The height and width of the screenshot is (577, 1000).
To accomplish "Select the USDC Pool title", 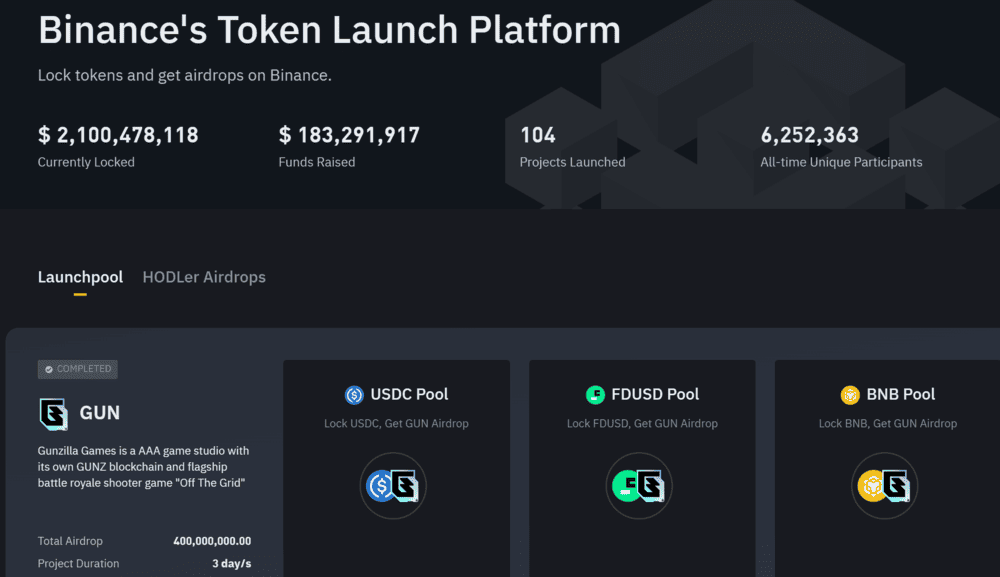I will [x=409, y=395].
